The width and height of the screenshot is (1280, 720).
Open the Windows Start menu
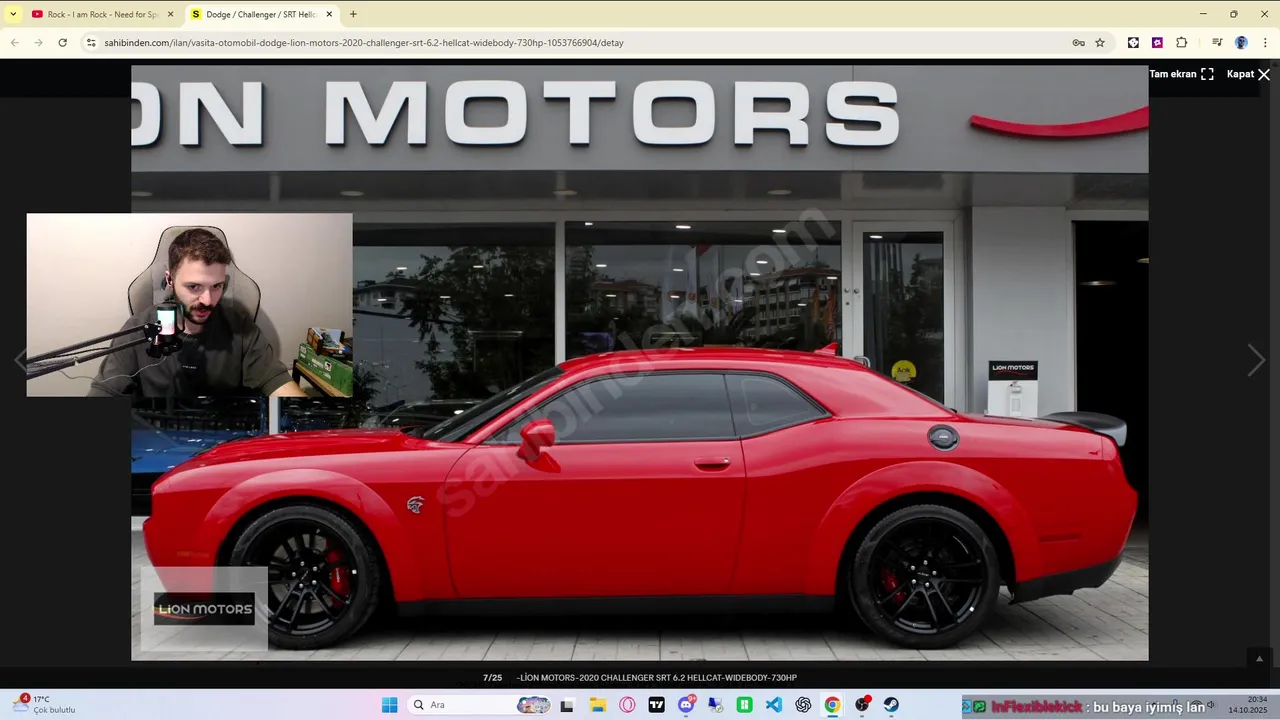389,705
